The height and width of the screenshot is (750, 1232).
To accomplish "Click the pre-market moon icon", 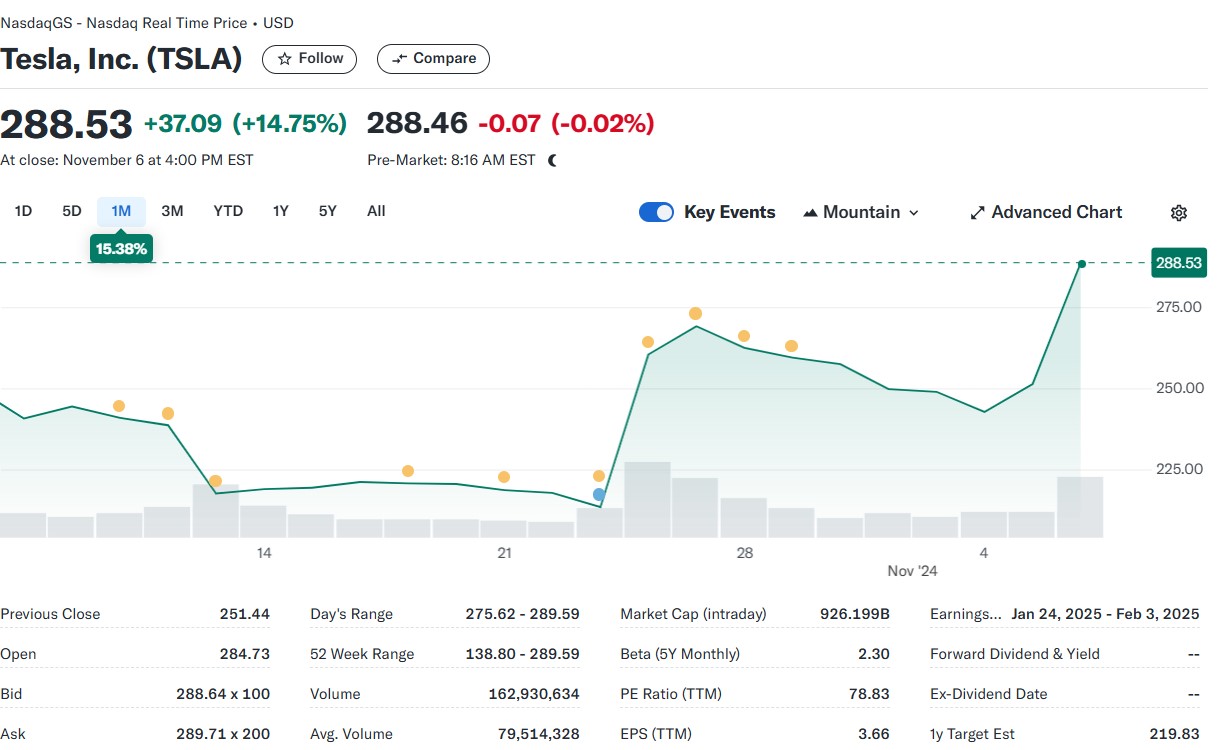I will (x=553, y=160).
